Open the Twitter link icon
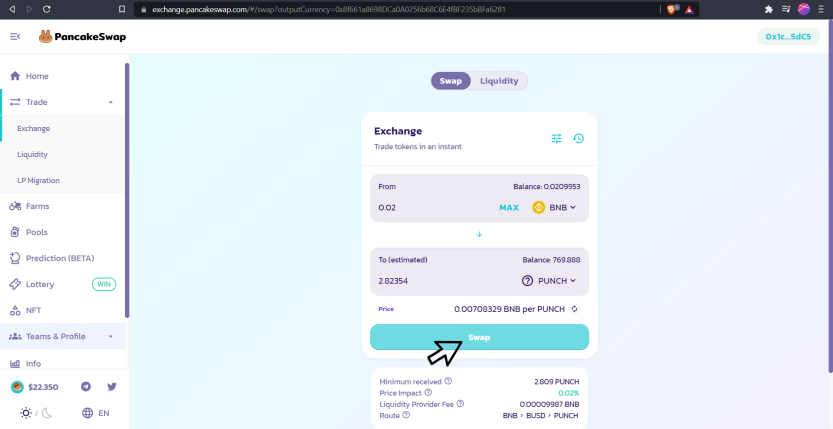The height and width of the screenshot is (429, 833). tap(112, 387)
